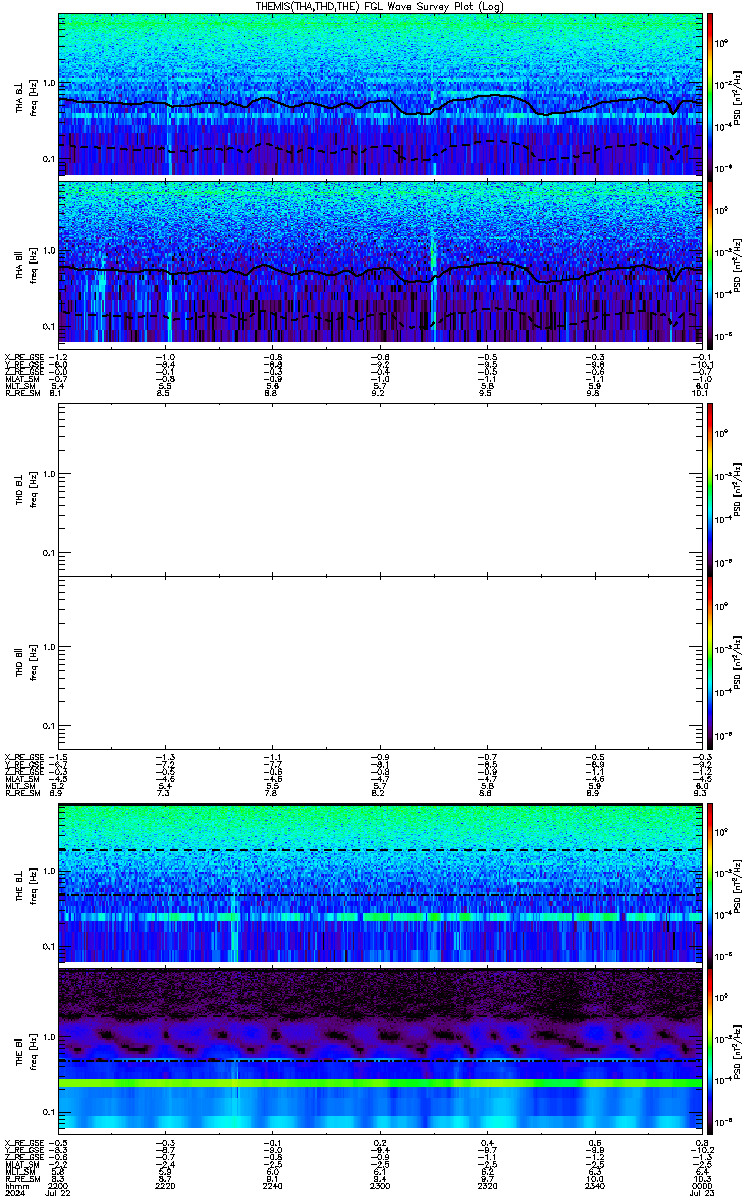Select the THE B-parallel spectrogram panel
Viewport: 750px width, 1200px height.
tap(380, 1049)
